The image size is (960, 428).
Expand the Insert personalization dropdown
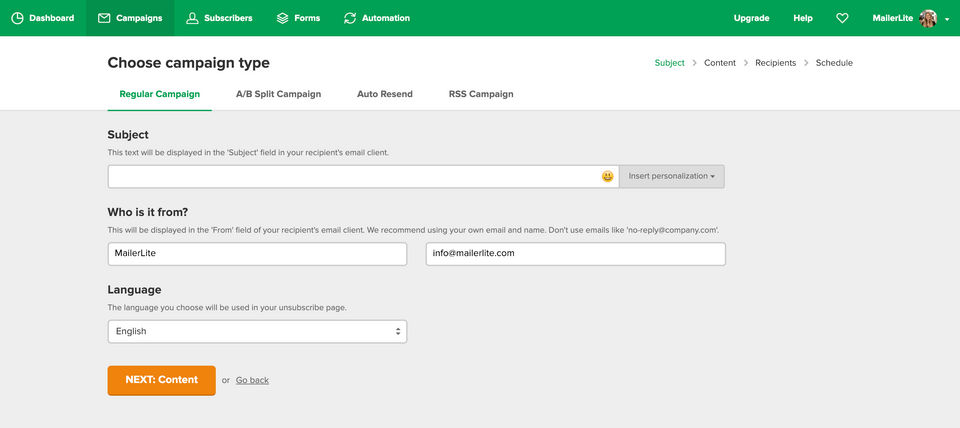[672, 177]
